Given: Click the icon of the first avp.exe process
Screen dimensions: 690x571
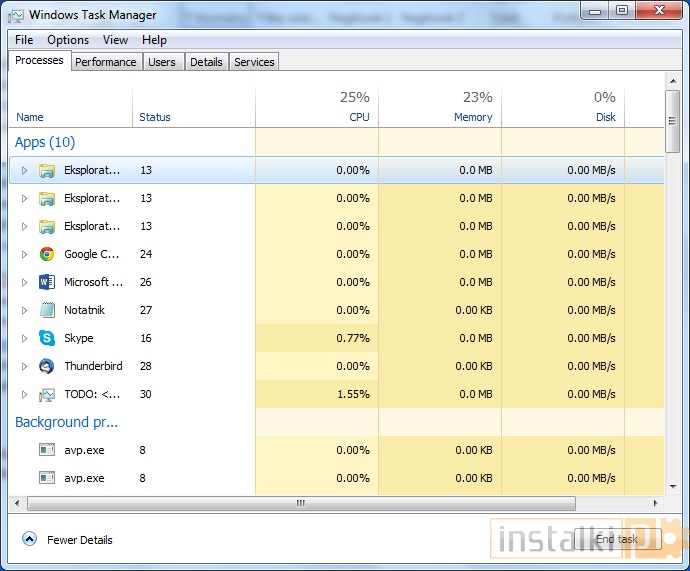Looking at the screenshot, I should click(47, 450).
